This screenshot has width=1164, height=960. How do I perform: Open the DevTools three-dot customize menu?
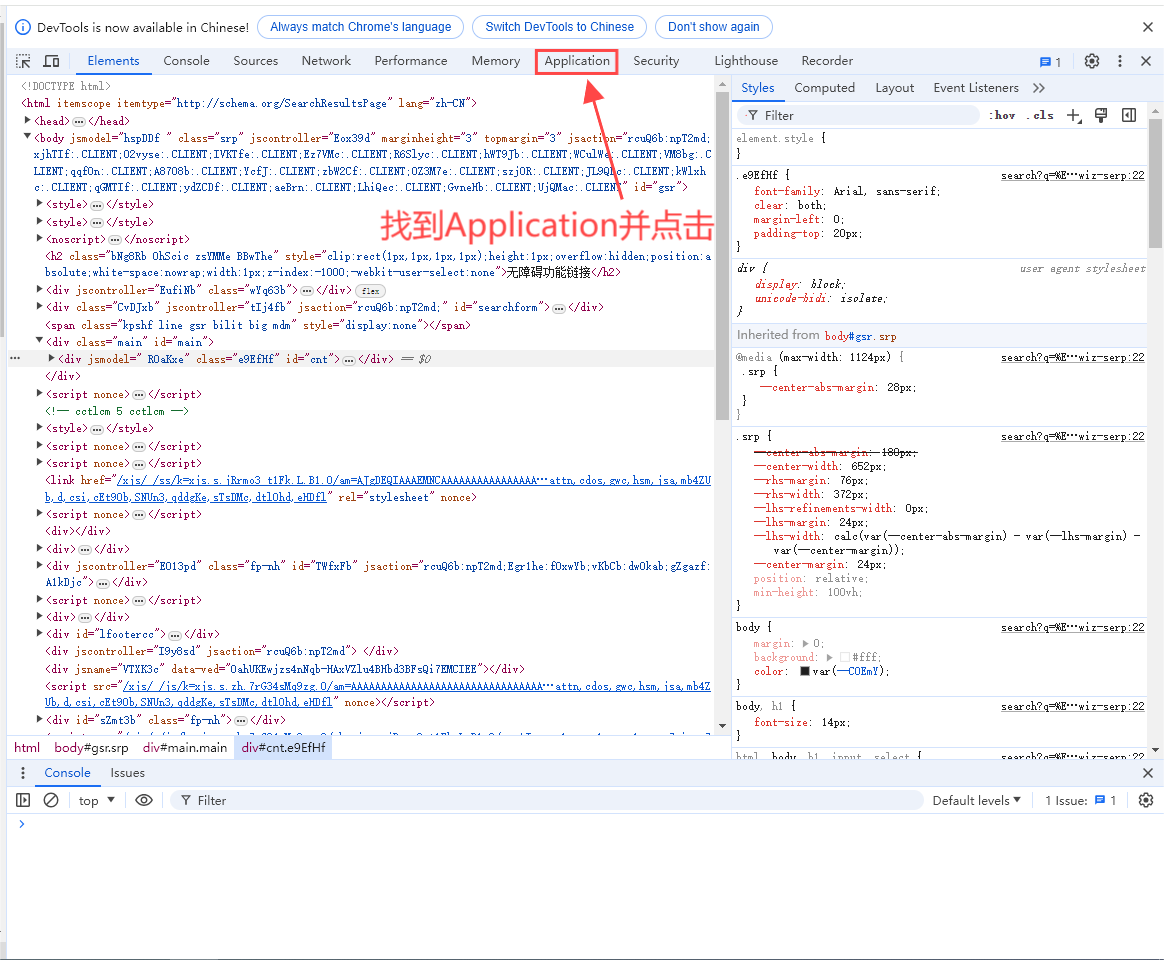[1119, 61]
